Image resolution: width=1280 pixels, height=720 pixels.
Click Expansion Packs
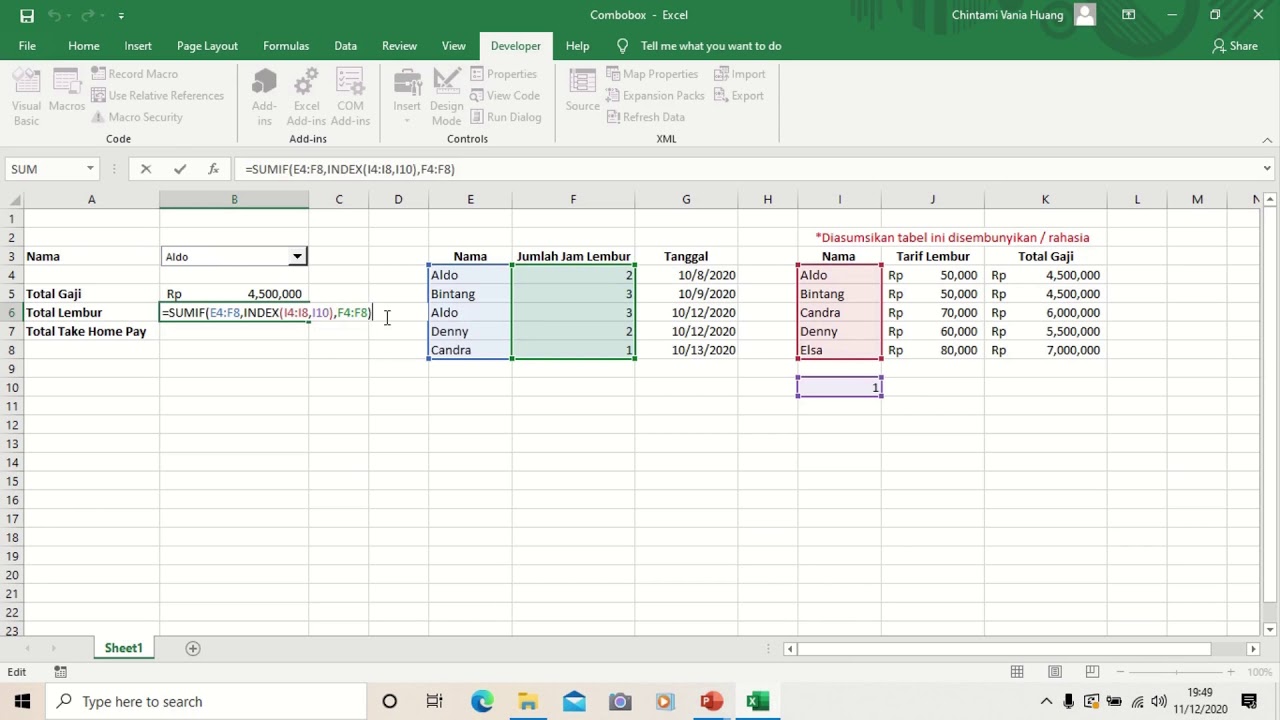coord(655,96)
